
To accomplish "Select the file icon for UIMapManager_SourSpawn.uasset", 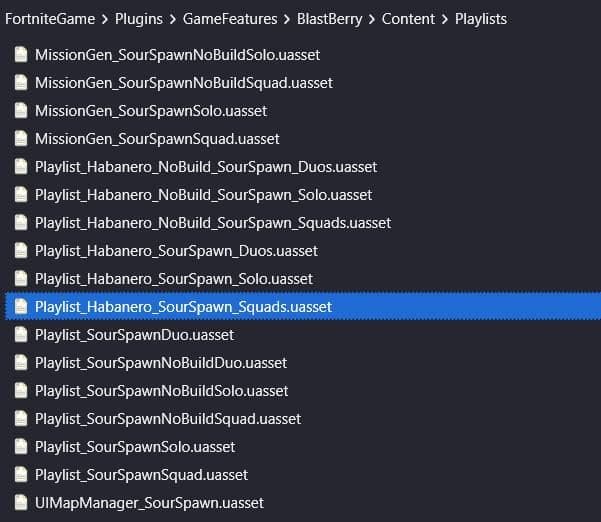I will [21, 503].
